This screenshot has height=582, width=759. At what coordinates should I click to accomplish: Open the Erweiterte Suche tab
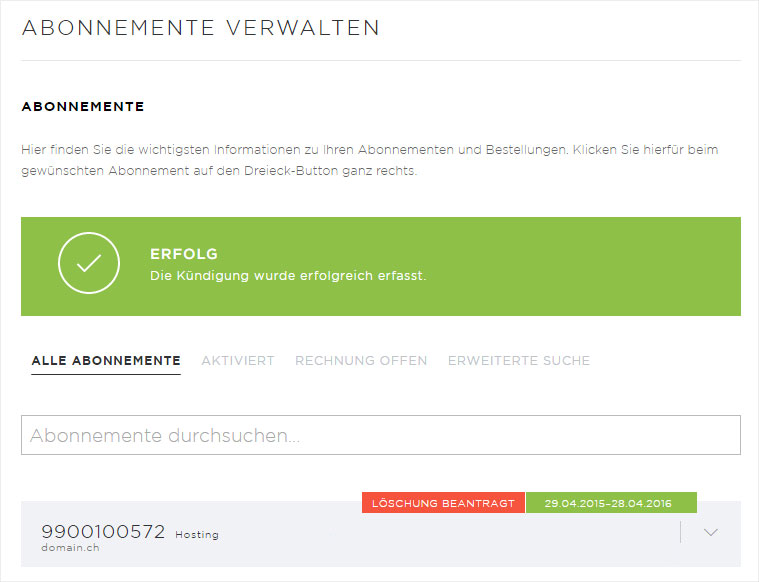pos(518,360)
